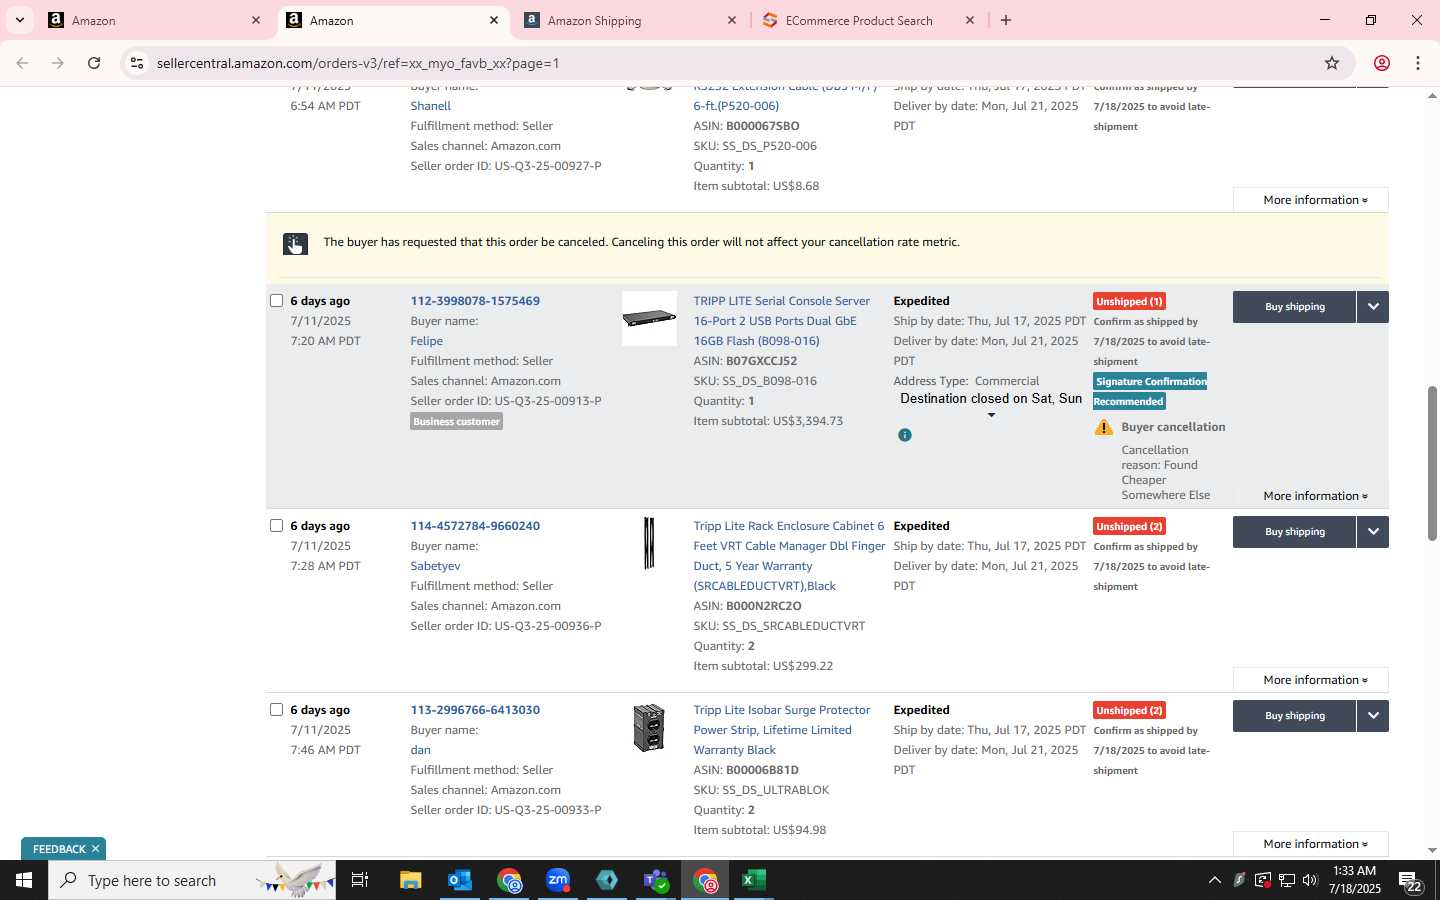Open Microsoft Teams from taskbar
1440x900 pixels.
[656, 880]
